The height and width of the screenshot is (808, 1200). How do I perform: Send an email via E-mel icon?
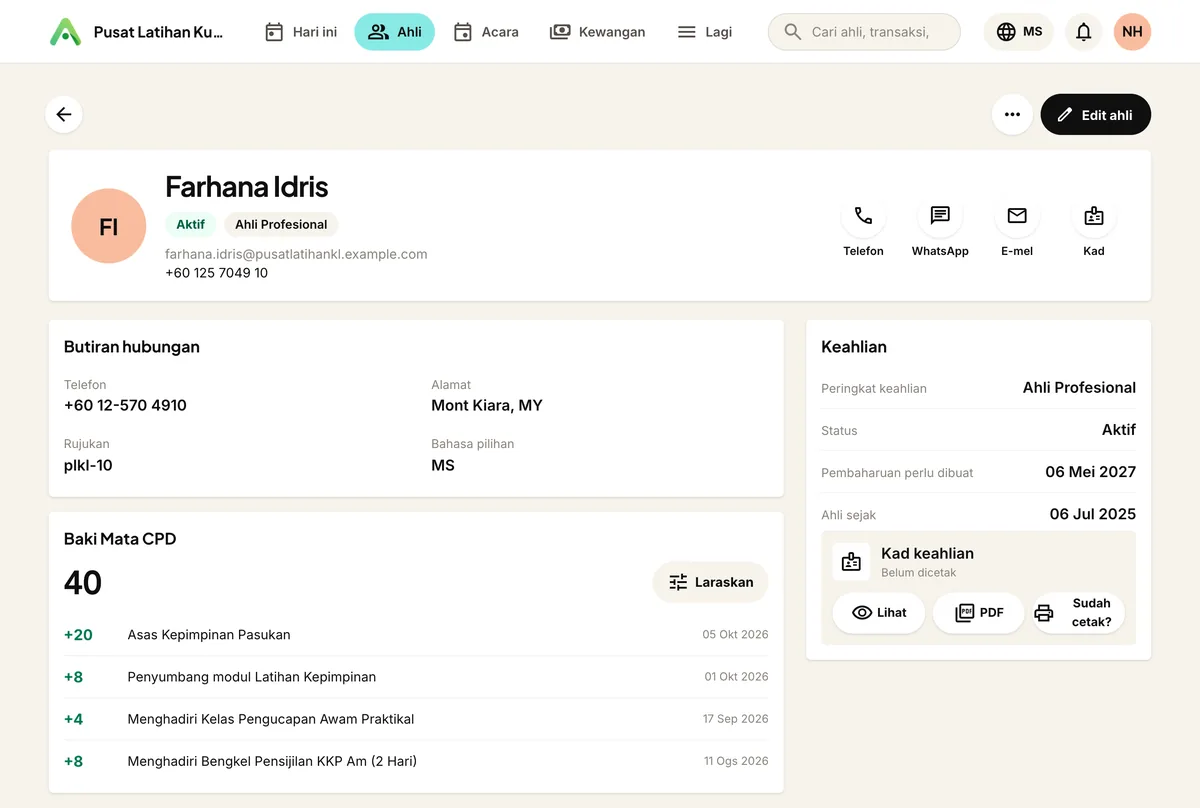click(x=1017, y=215)
